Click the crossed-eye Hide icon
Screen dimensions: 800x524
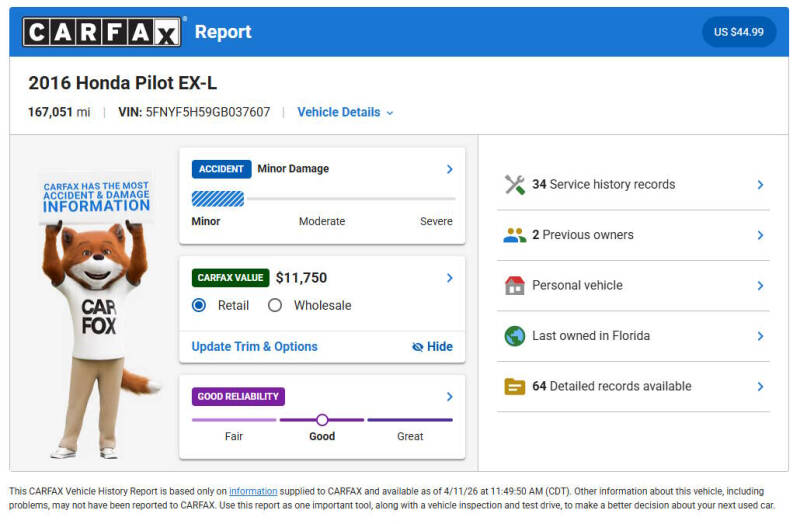click(x=417, y=347)
